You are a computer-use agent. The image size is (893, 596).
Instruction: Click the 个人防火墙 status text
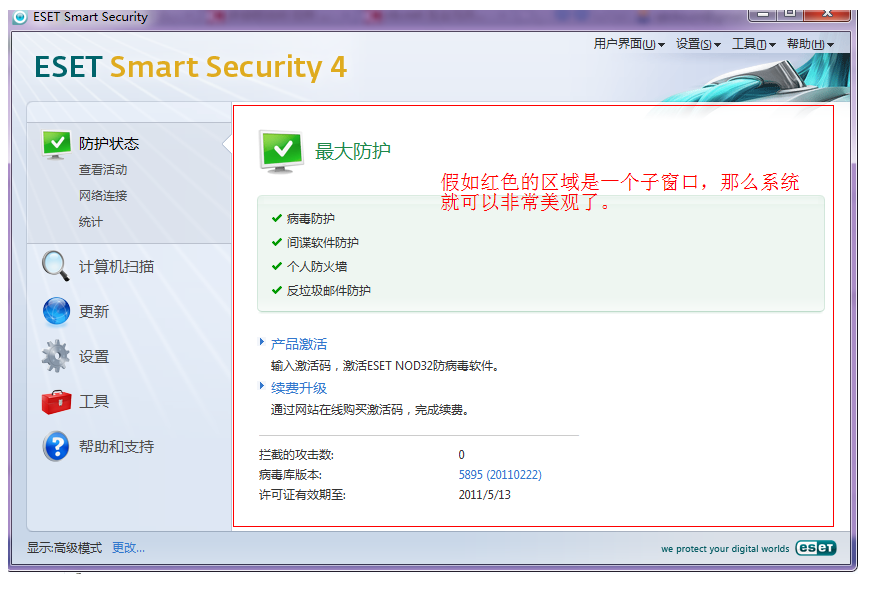pos(317,266)
